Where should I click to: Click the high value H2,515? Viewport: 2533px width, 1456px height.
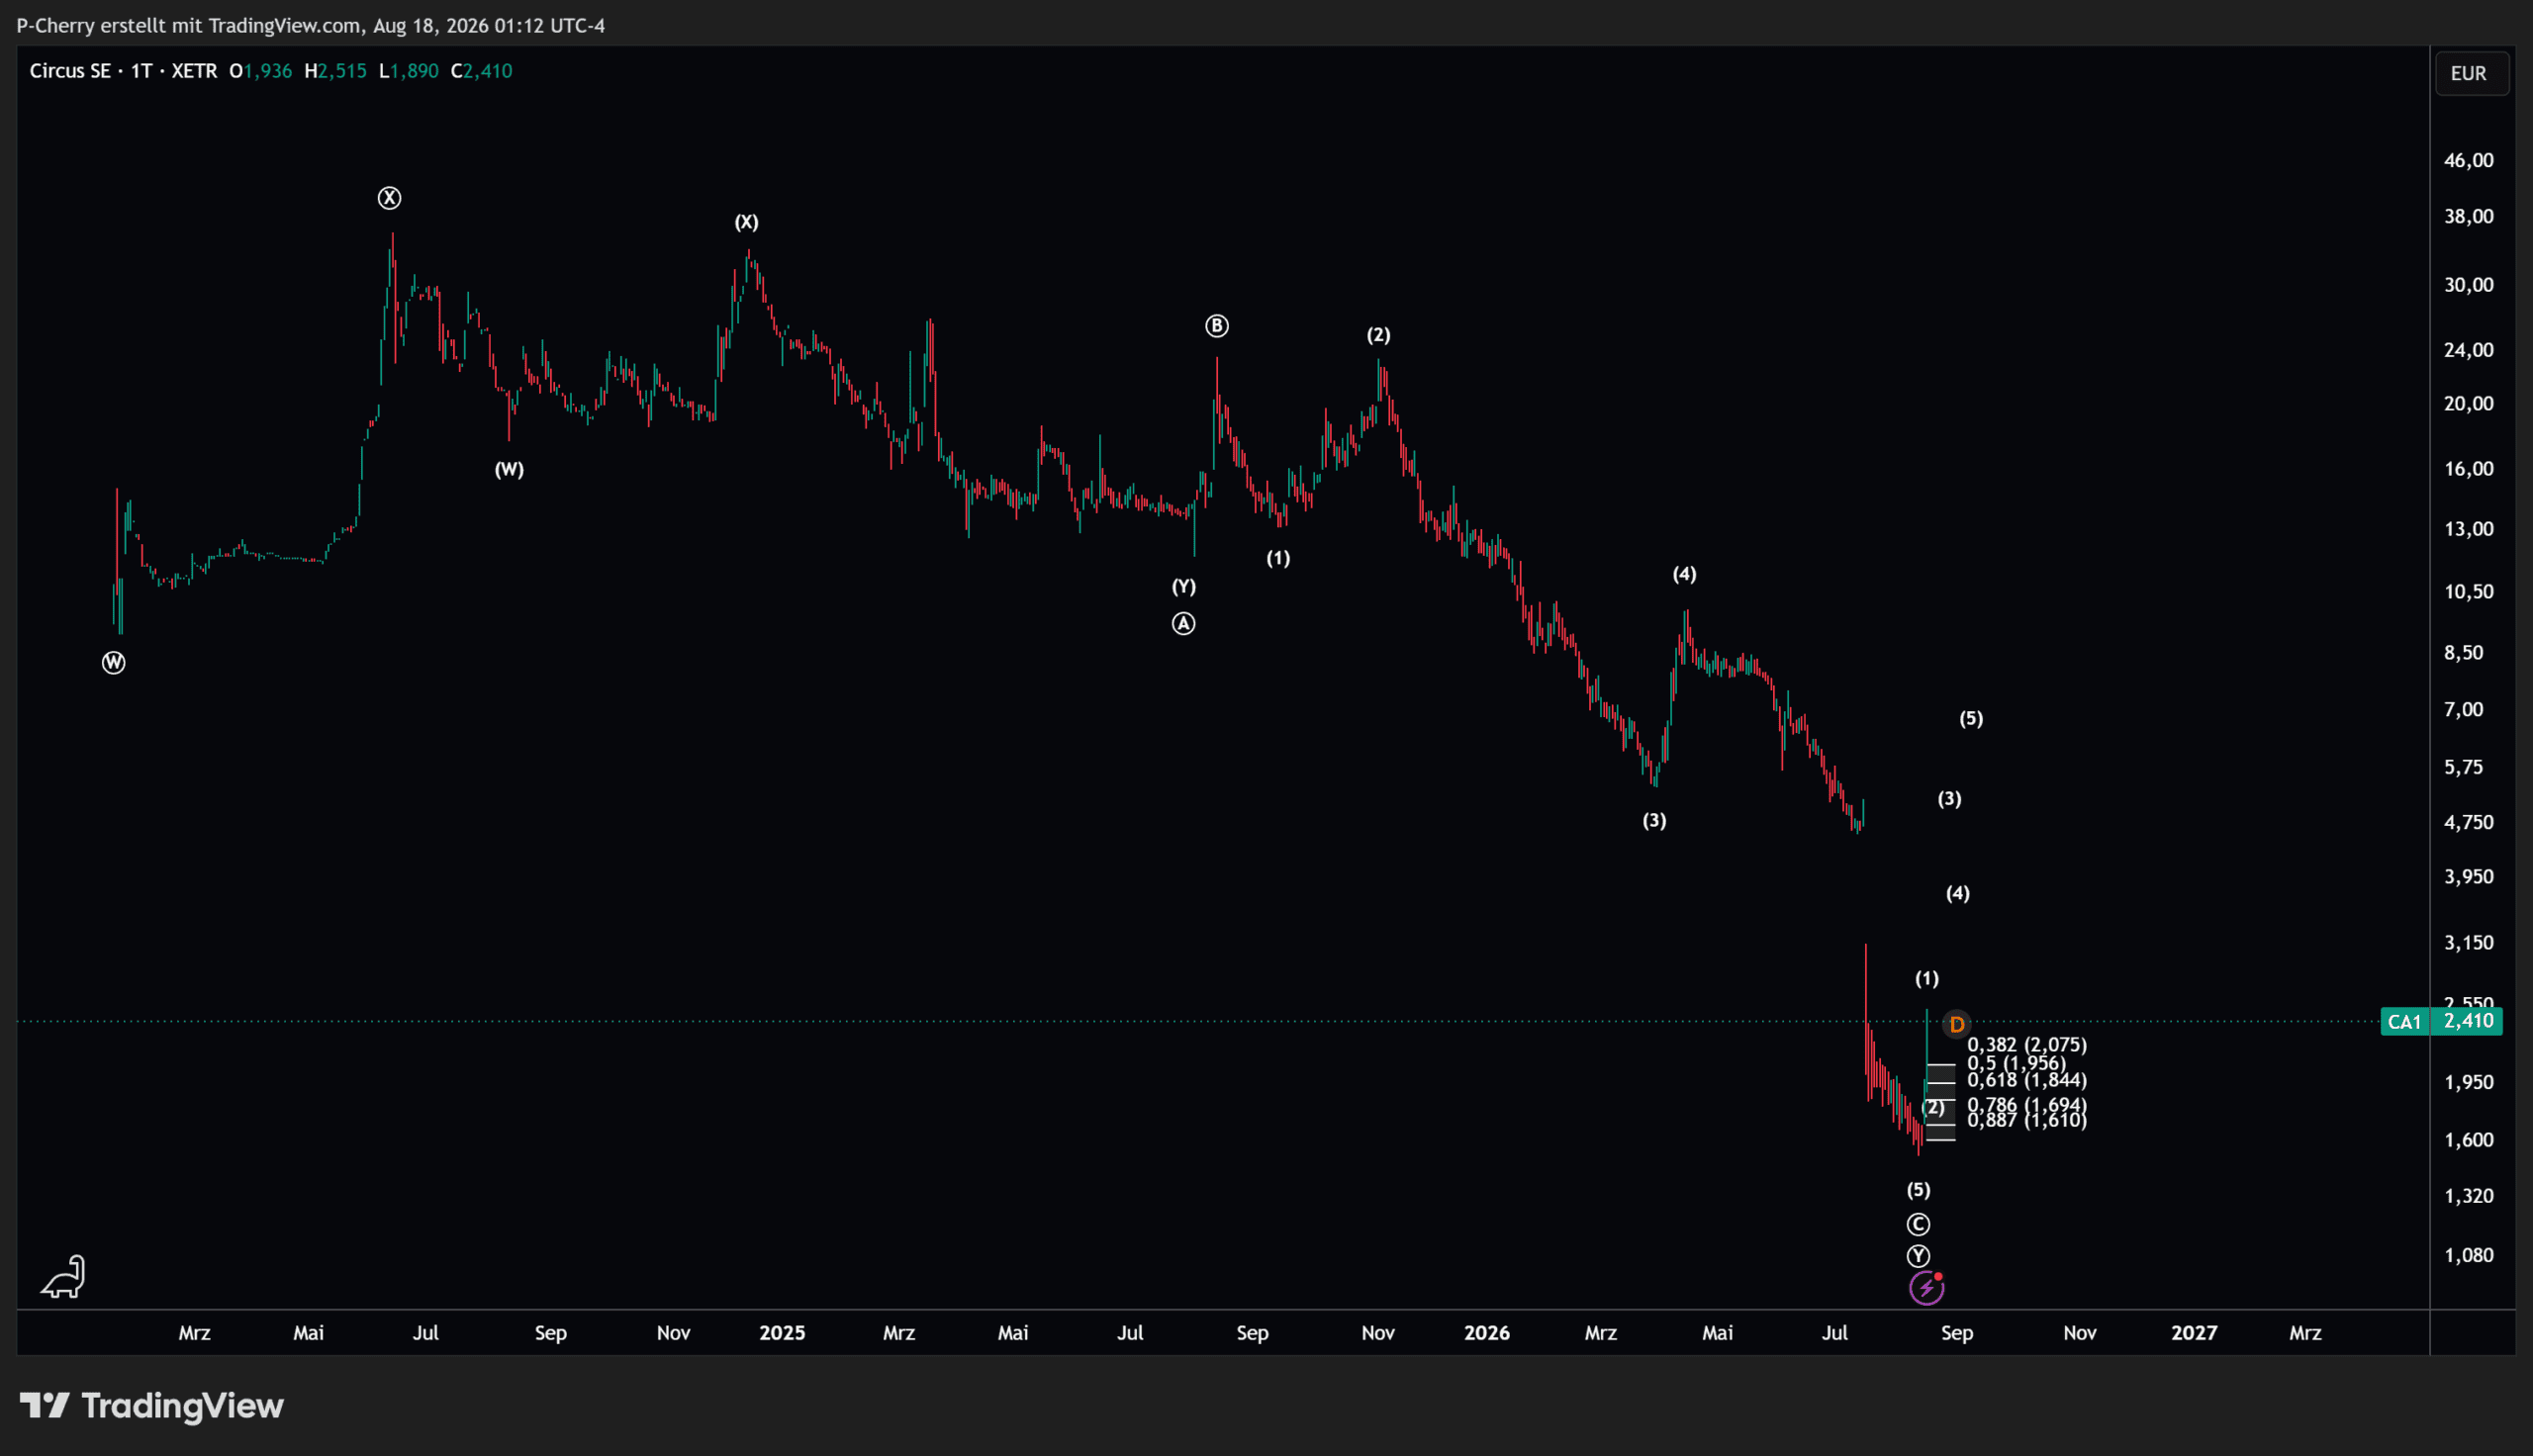(x=335, y=71)
